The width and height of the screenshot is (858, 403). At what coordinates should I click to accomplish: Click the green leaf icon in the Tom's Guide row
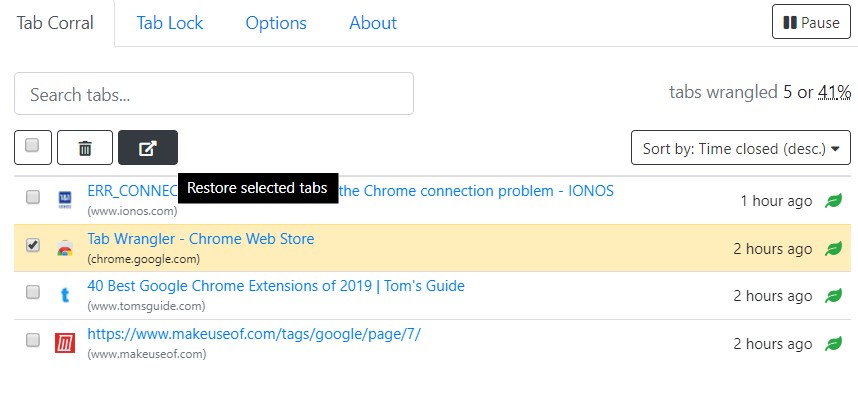click(833, 296)
